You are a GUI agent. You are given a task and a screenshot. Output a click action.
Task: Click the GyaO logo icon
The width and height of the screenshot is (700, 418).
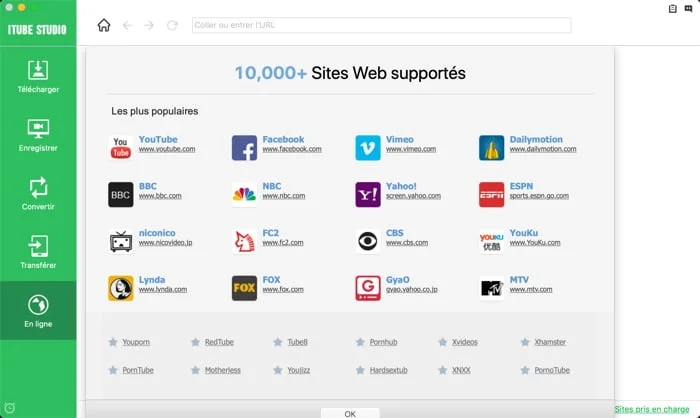(368, 288)
